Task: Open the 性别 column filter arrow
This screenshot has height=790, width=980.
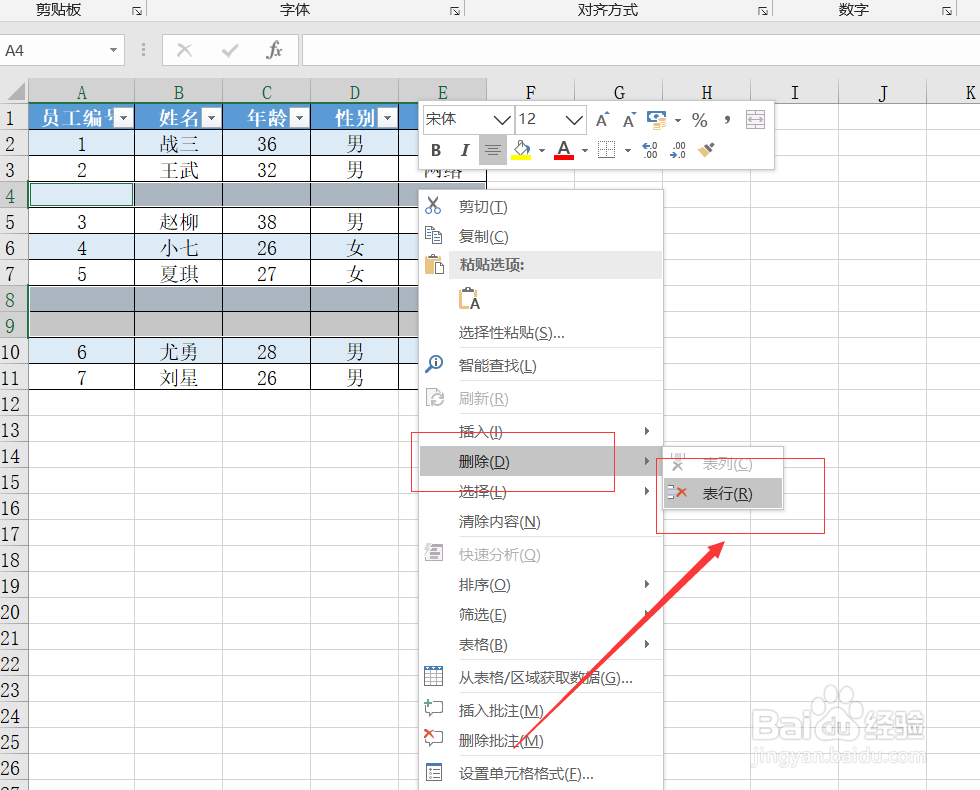Action: (x=386, y=117)
